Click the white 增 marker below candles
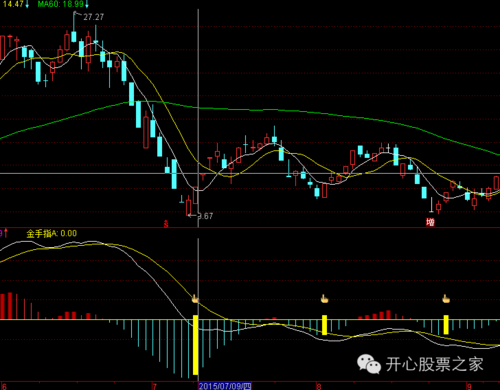 pos(430,222)
